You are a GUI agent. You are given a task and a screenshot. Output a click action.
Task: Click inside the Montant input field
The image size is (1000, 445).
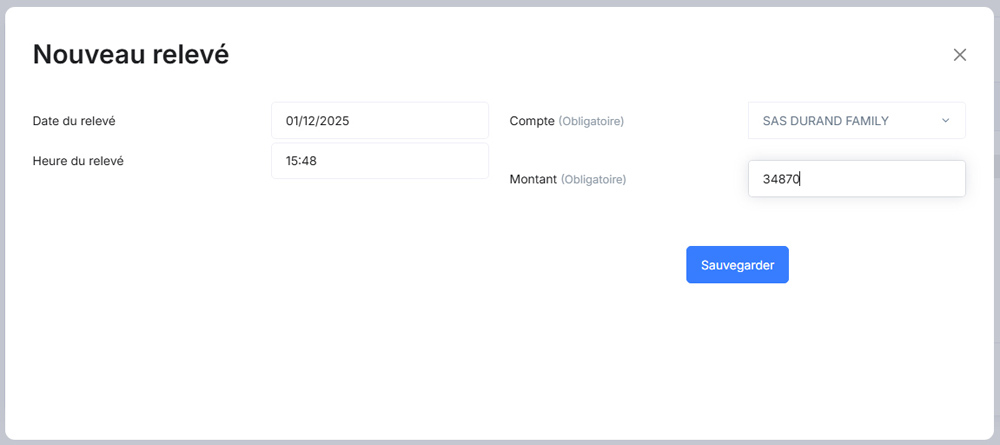(x=857, y=179)
